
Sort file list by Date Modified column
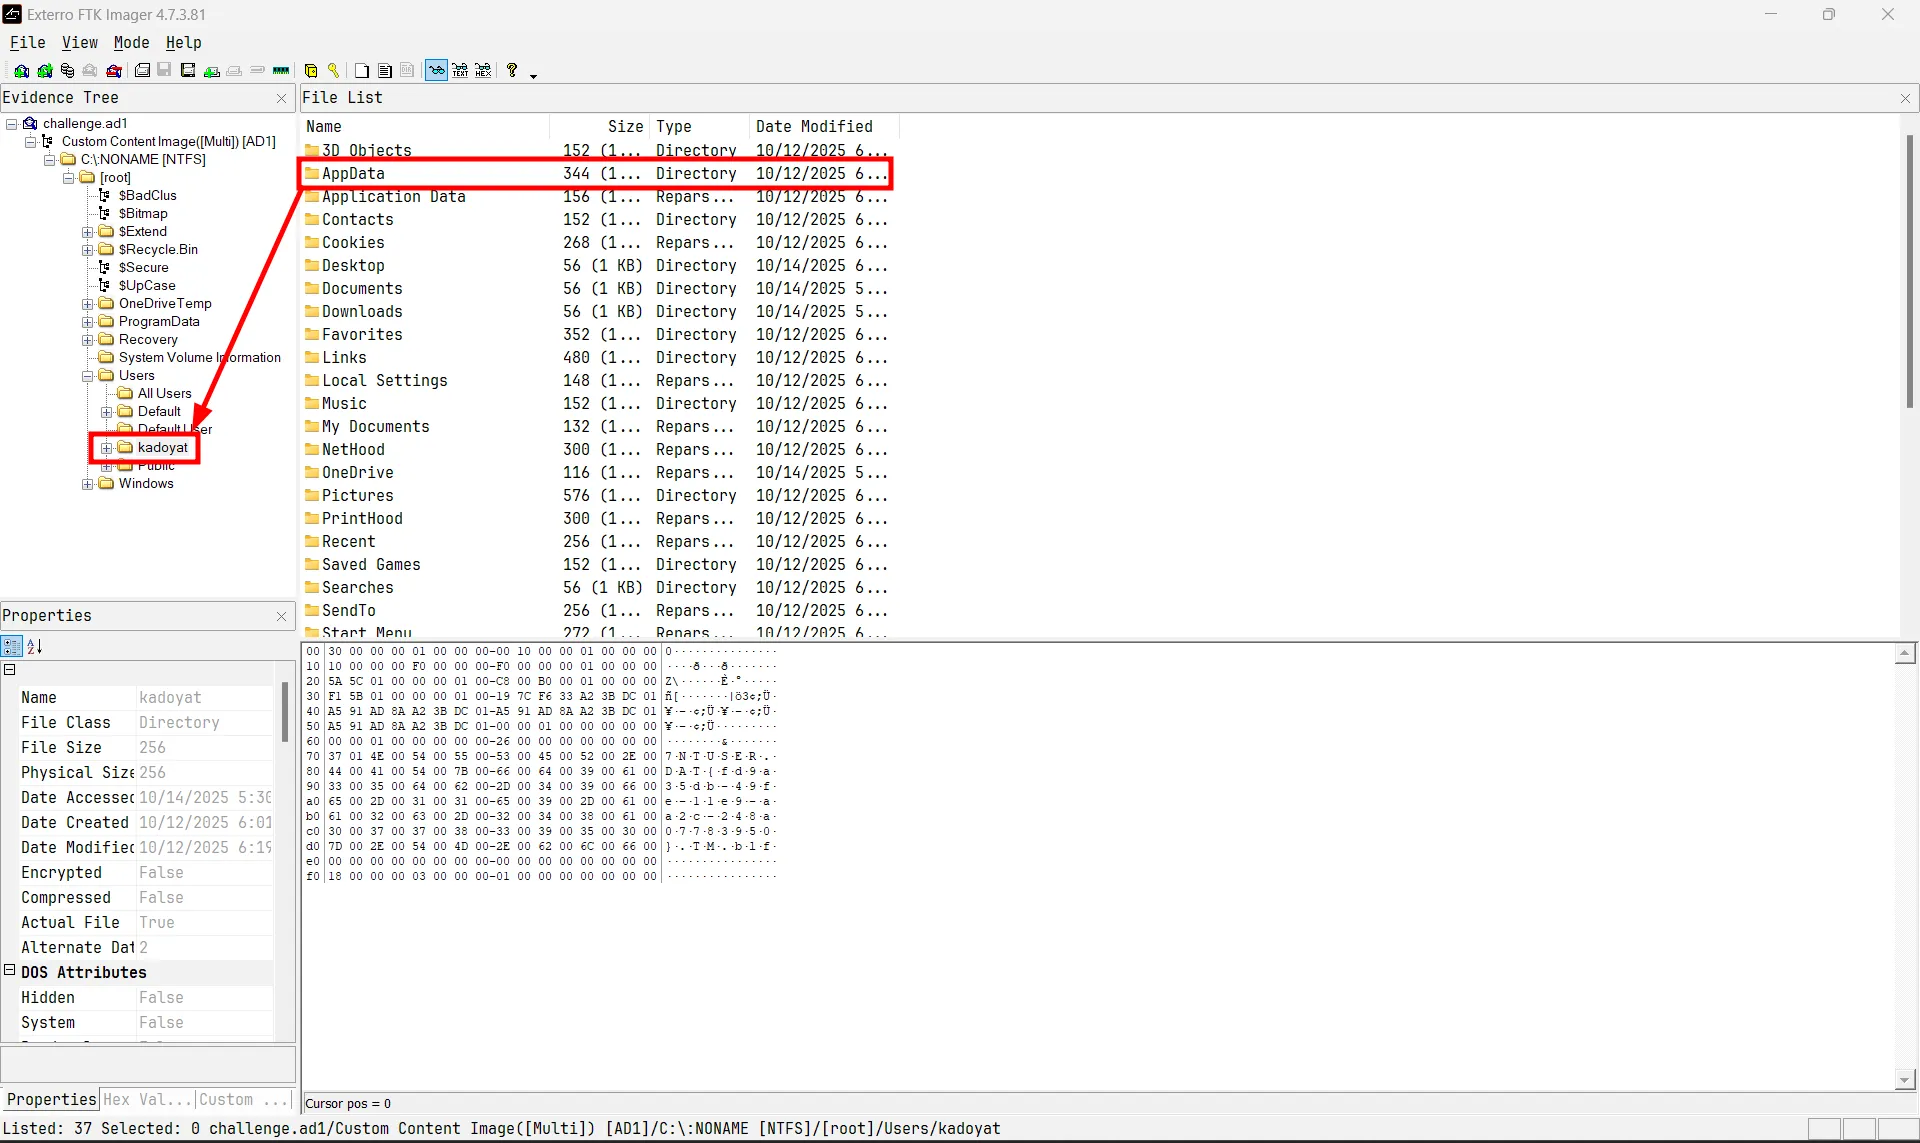point(814,127)
